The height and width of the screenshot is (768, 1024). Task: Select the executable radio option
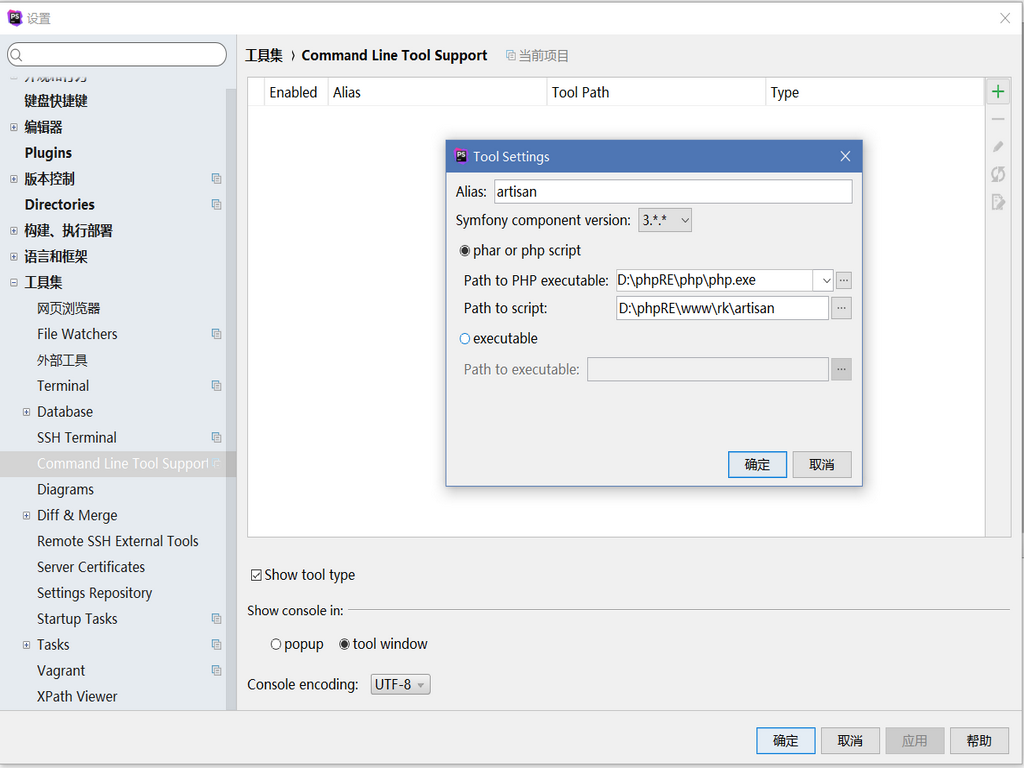pyautogui.click(x=464, y=338)
